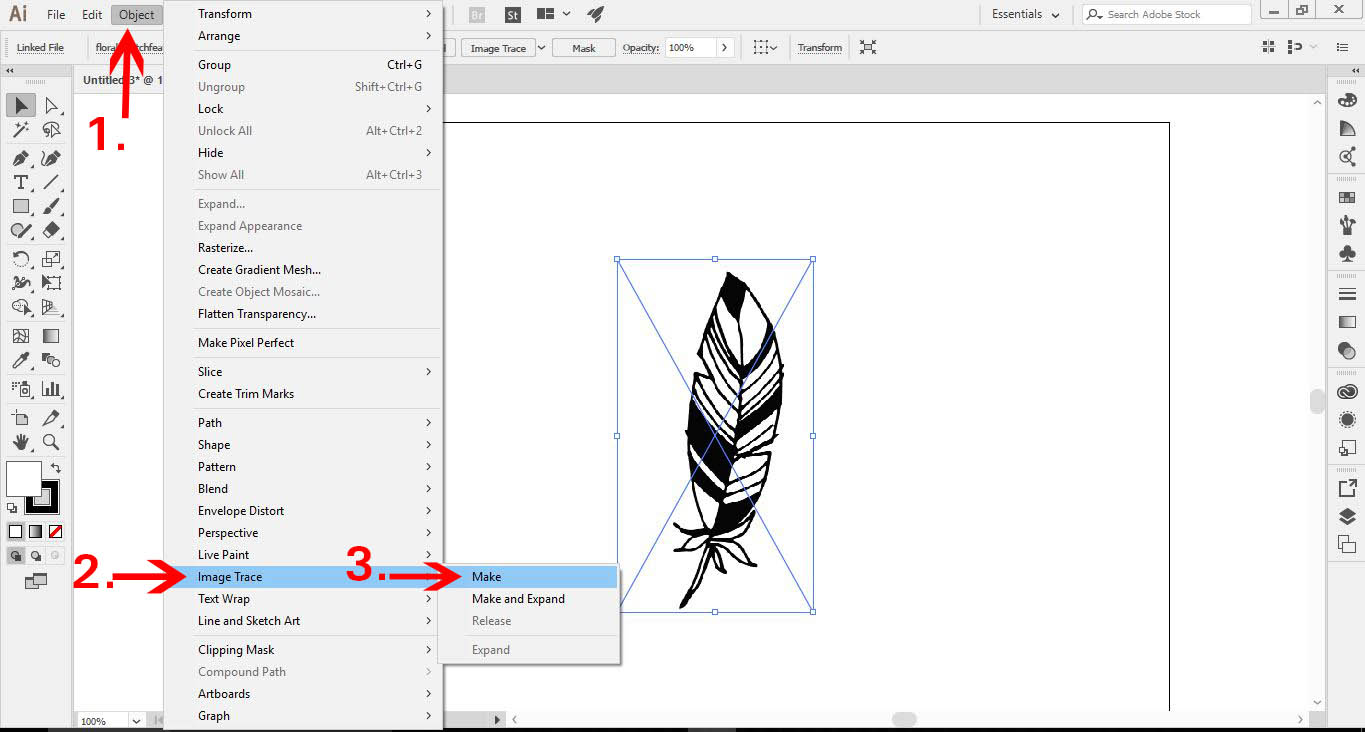Viewport: 1365px width, 732px height.
Task: Select the Paintbrush tool
Action: [x=51, y=206]
